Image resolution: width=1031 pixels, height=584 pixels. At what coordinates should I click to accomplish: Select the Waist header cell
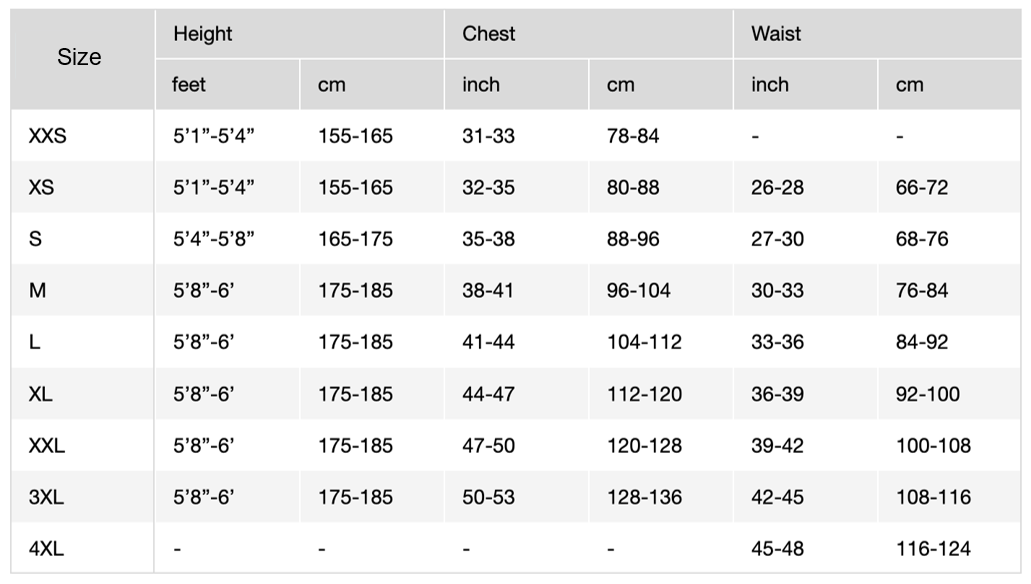click(x=777, y=34)
